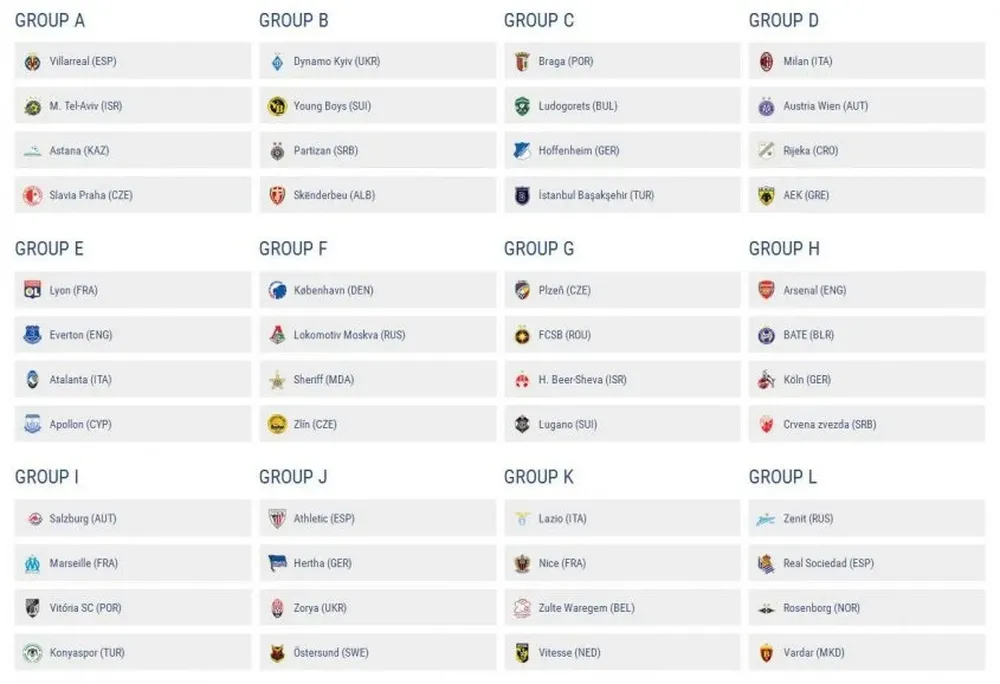Image resolution: width=1000 pixels, height=684 pixels.
Task: Click the Dynamo Kyiv (UKR) team name
Action: click(336, 61)
